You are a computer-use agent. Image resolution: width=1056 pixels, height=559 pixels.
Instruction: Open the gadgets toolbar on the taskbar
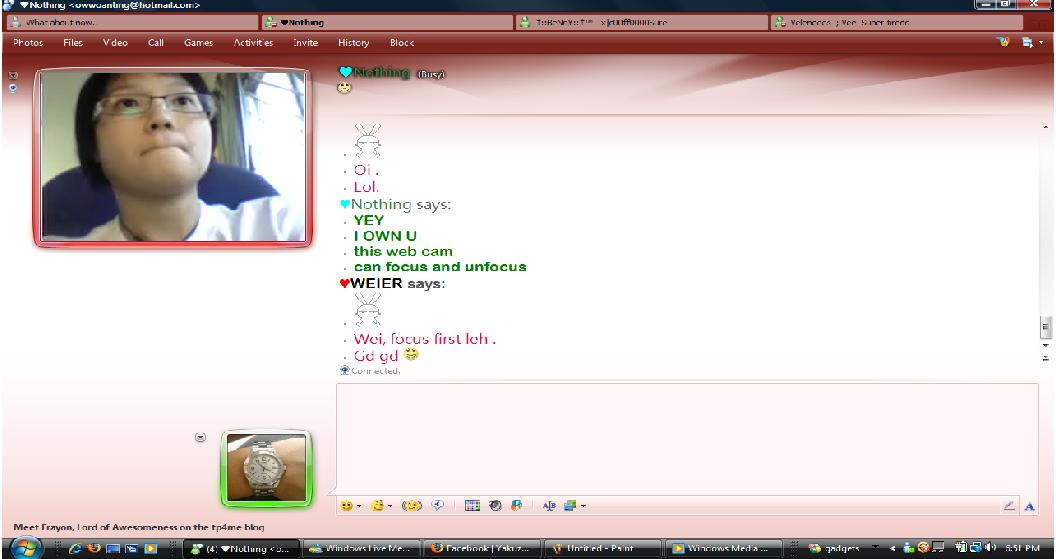point(834,548)
